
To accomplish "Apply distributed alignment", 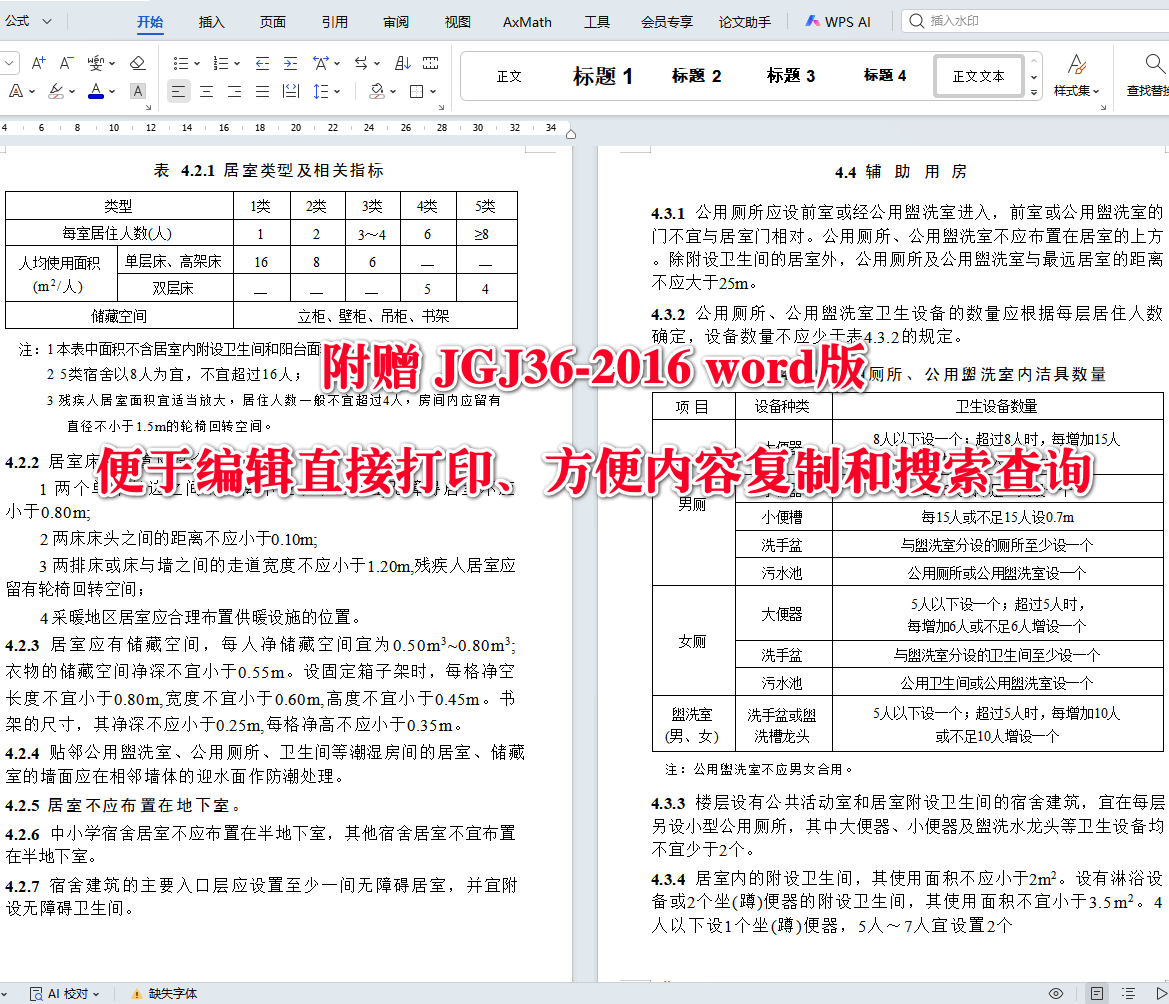I will [291, 92].
